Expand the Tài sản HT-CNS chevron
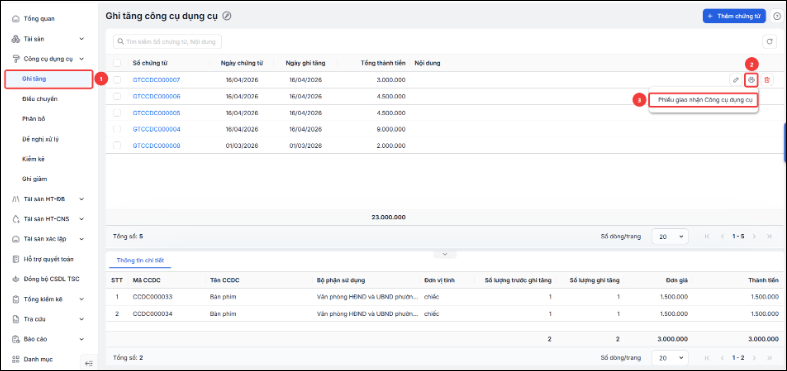Viewport: 787px width, 371px height. (82, 219)
